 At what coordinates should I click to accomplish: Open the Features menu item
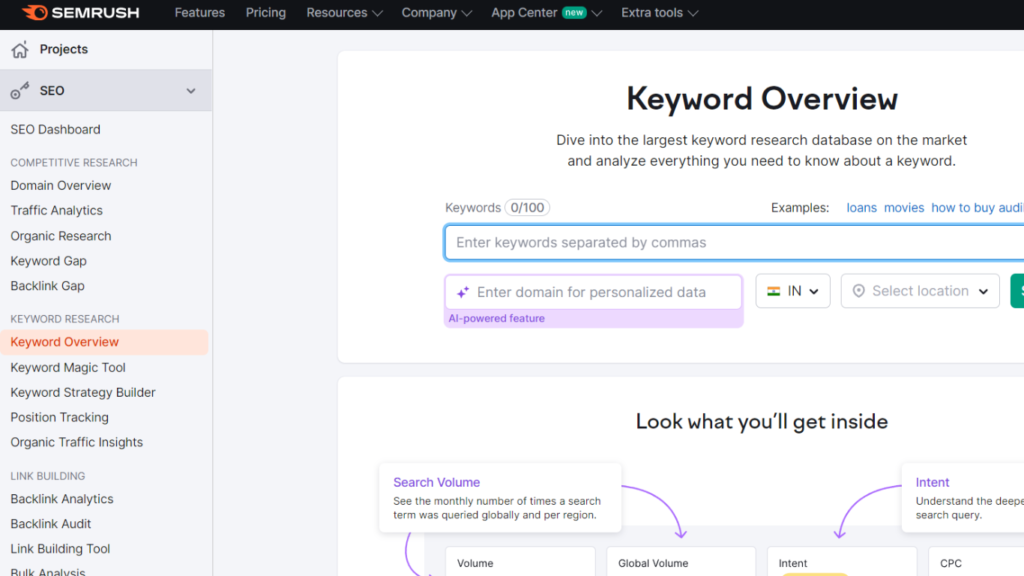tap(200, 12)
